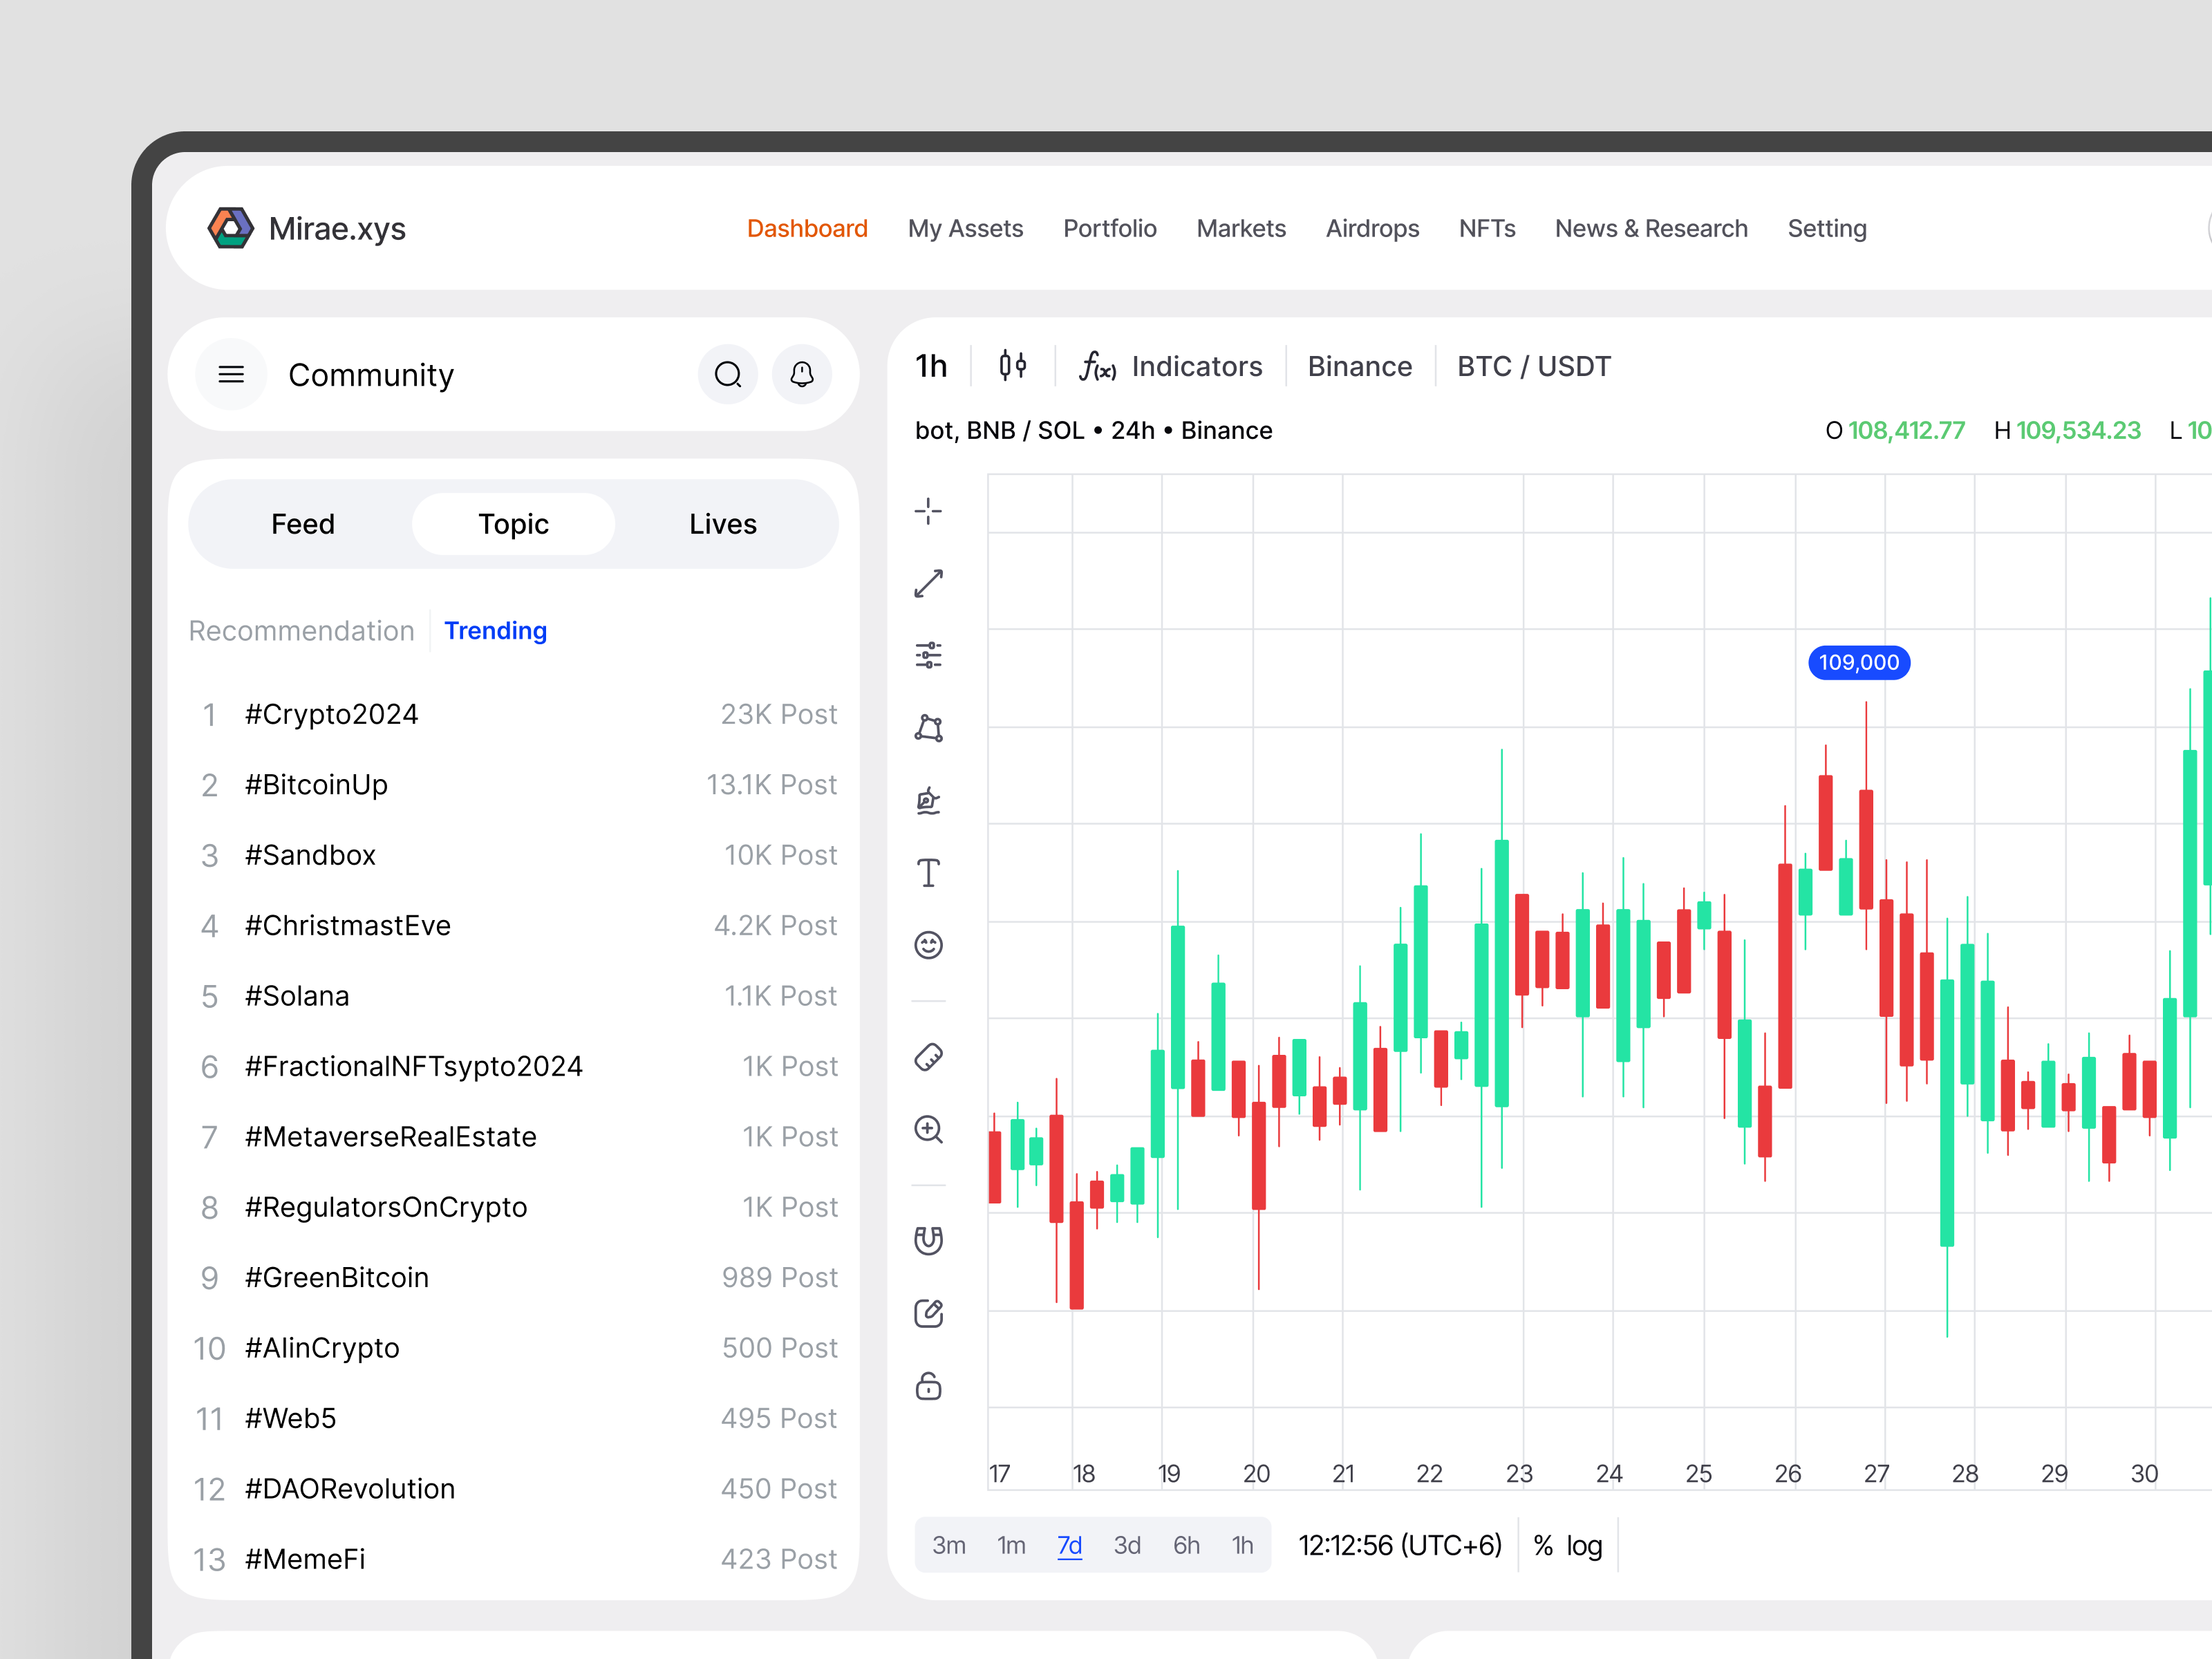Select the 1m time range
The height and width of the screenshot is (1659, 2212).
pos(1011,1545)
